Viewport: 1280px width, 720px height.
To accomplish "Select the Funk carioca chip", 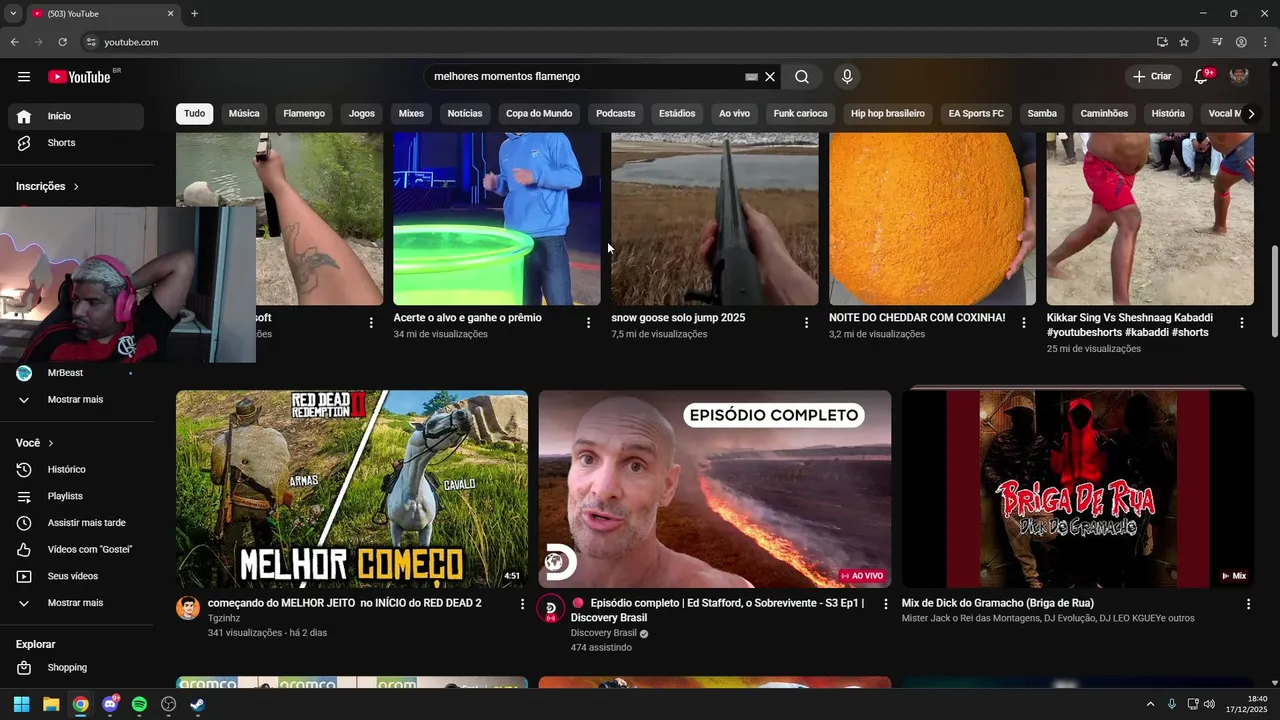I will [x=800, y=114].
